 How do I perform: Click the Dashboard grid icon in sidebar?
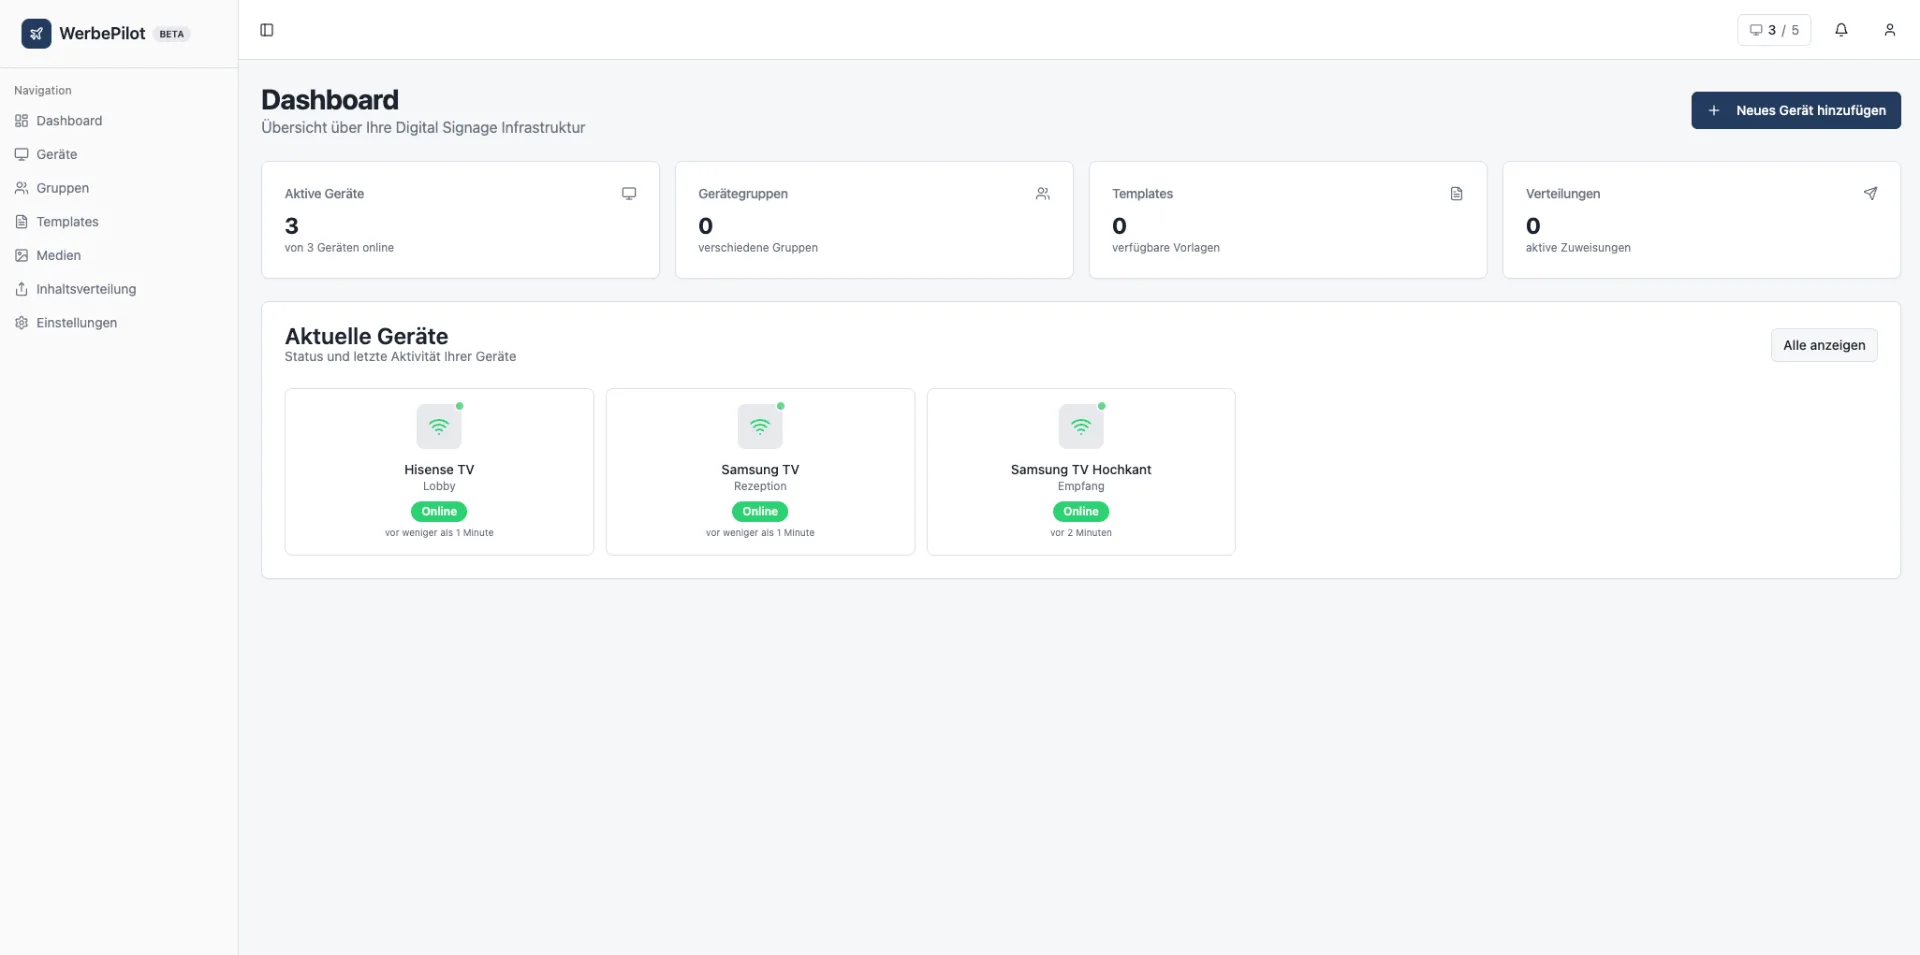(21, 121)
